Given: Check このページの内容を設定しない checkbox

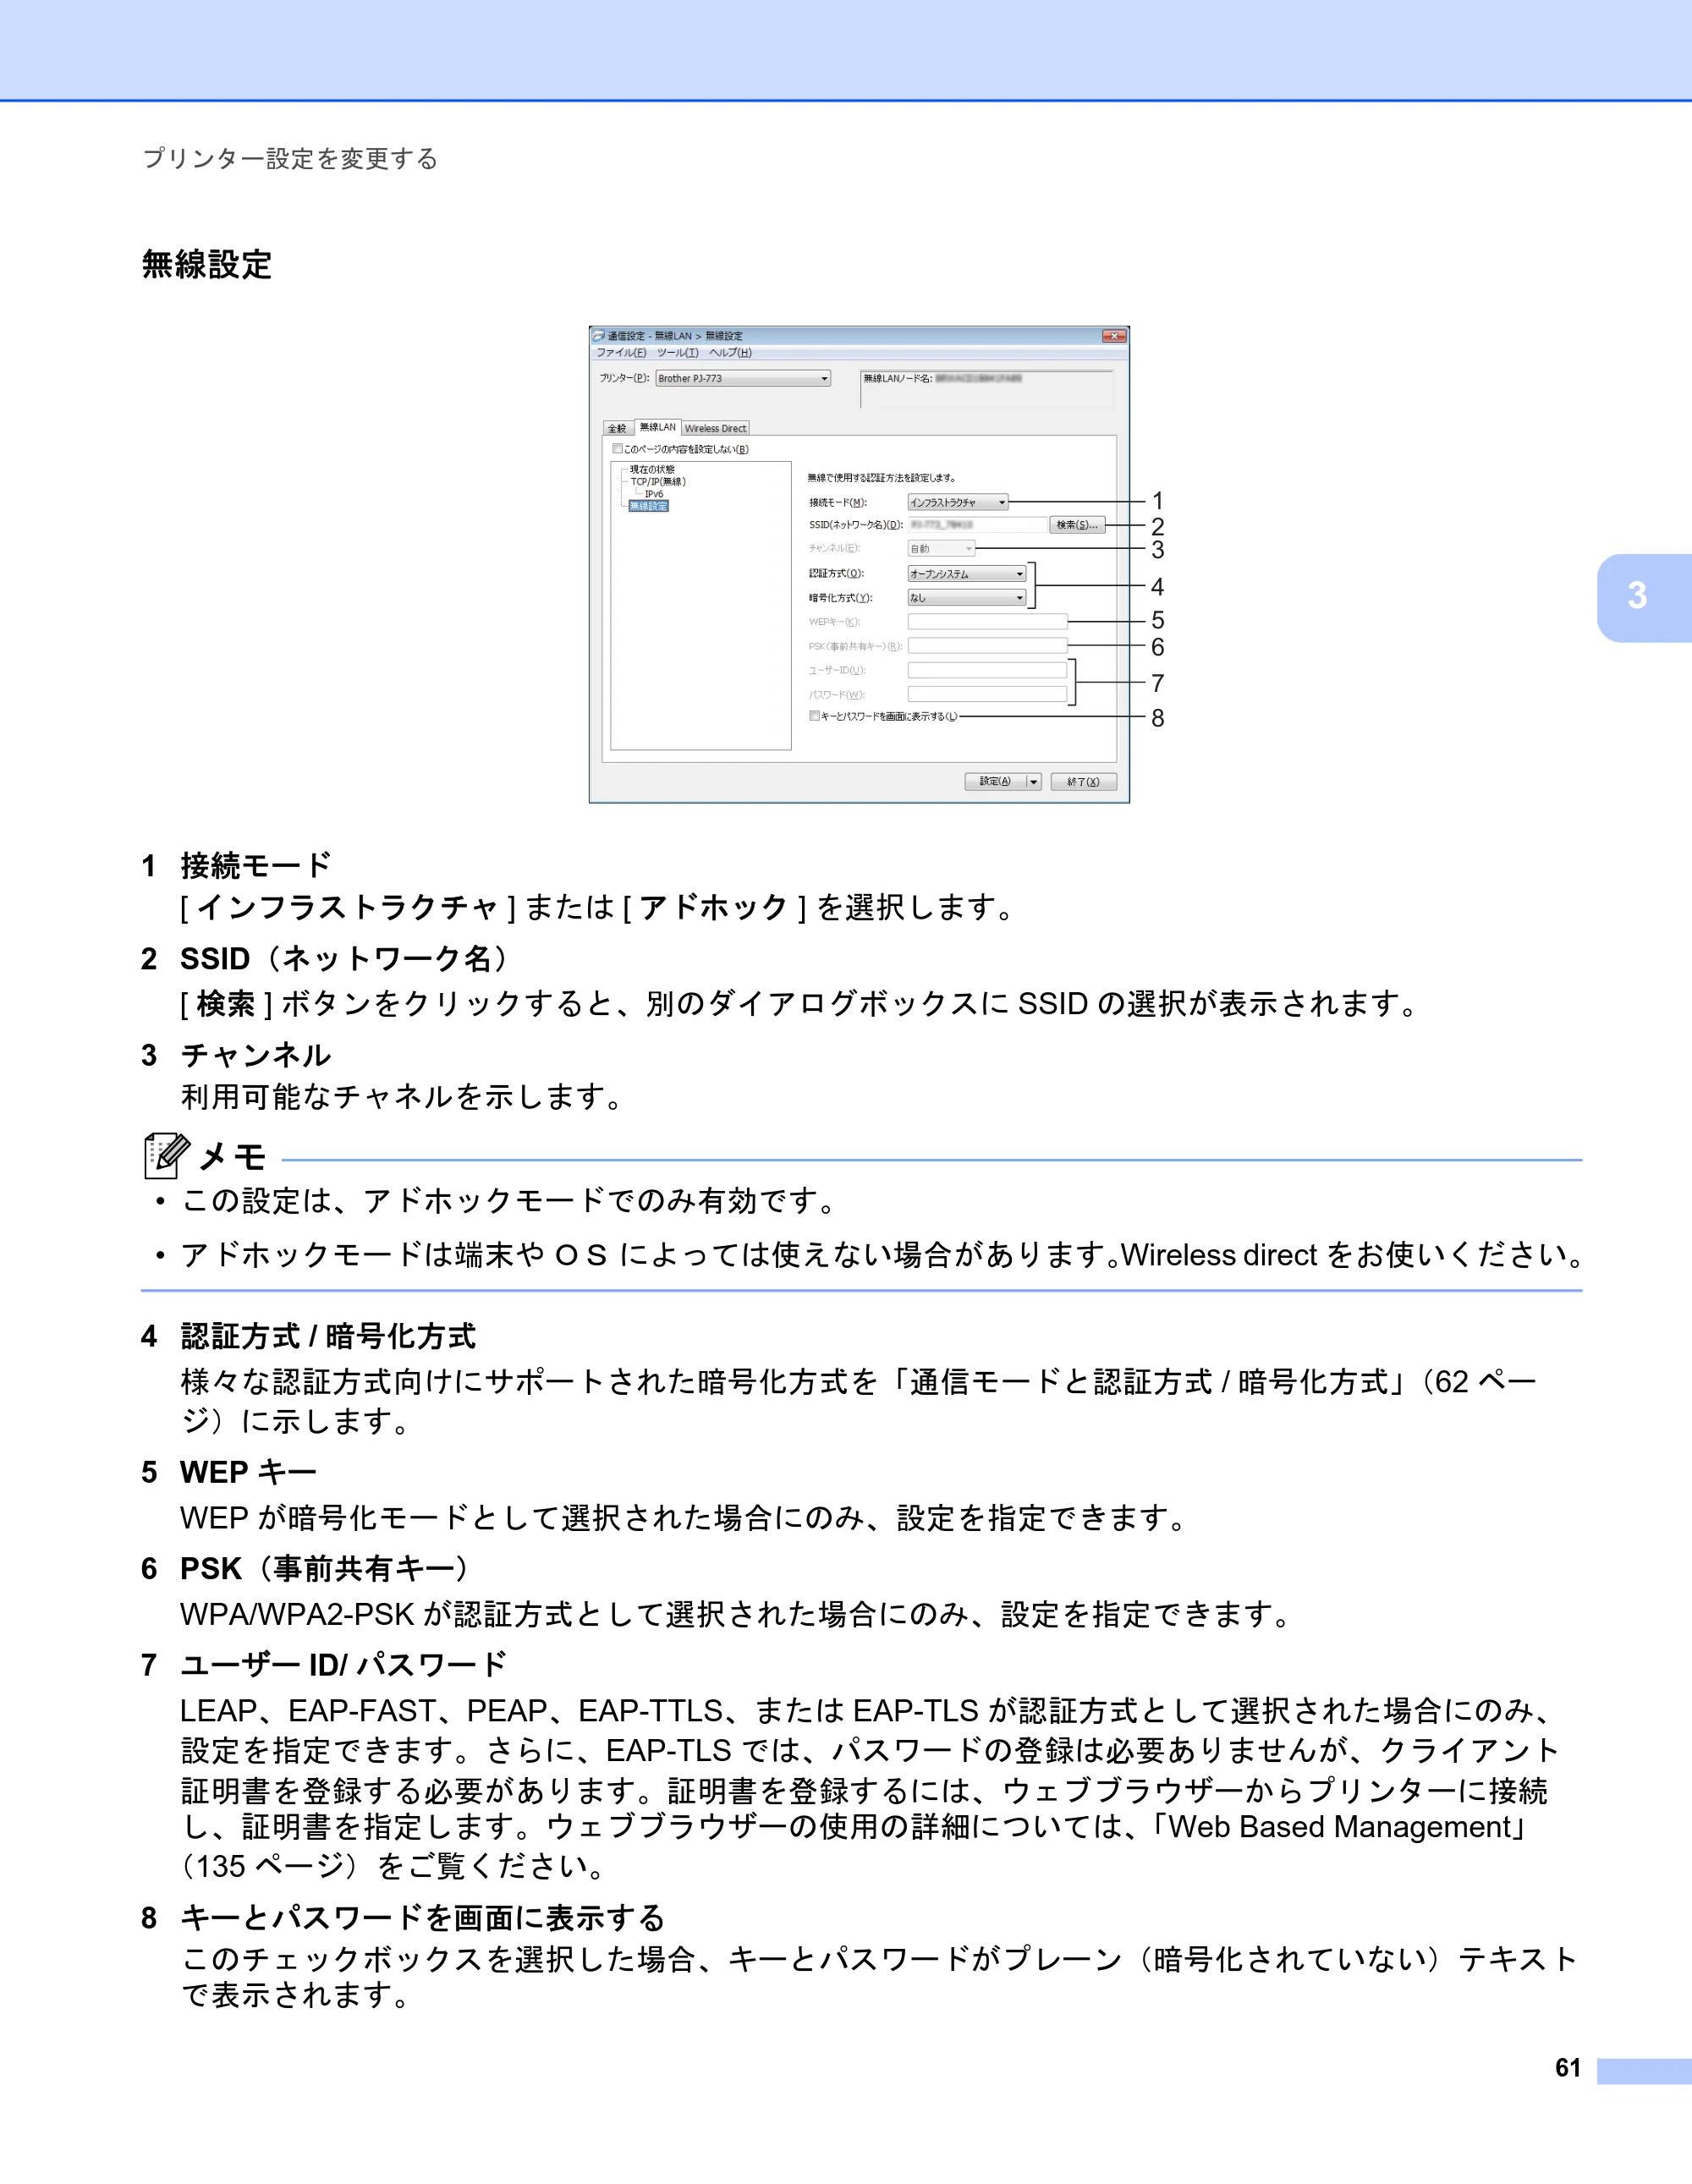Looking at the screenshot, I should point(617,449).
